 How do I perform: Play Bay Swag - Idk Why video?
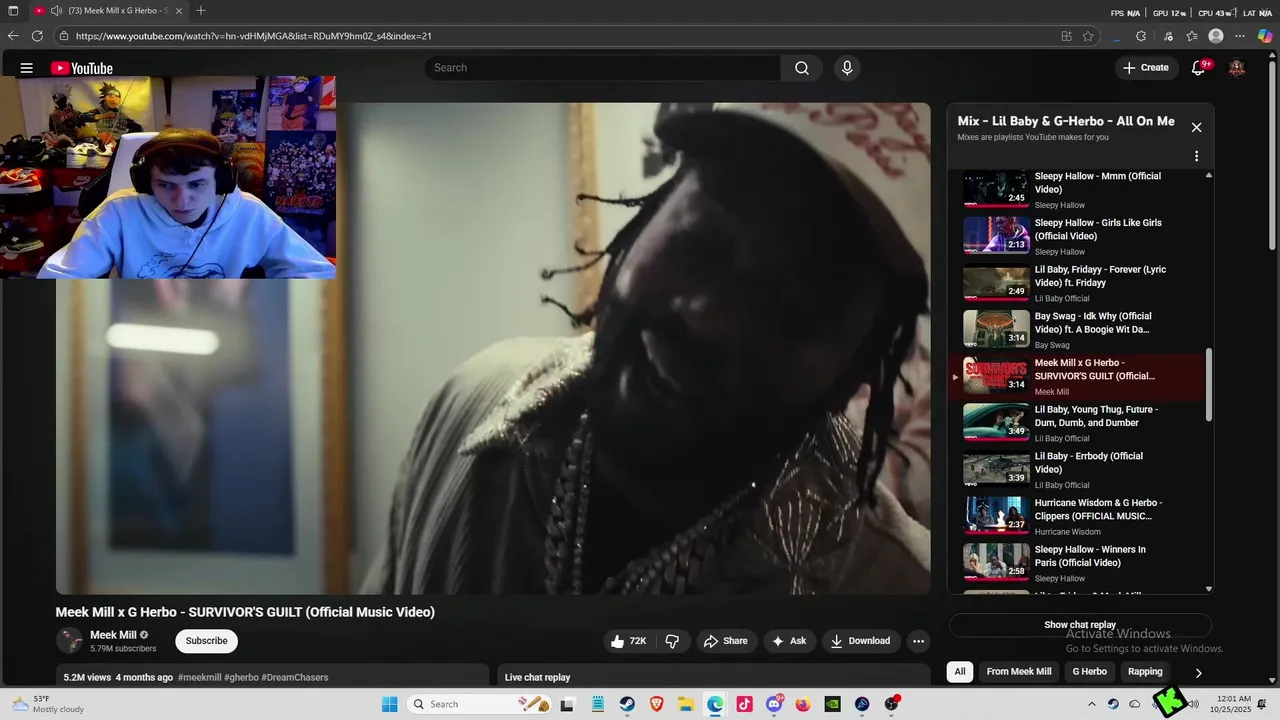coord(1075,330)
